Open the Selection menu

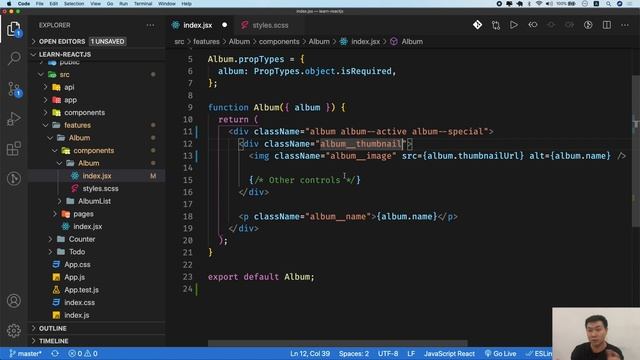pos(74,4)
